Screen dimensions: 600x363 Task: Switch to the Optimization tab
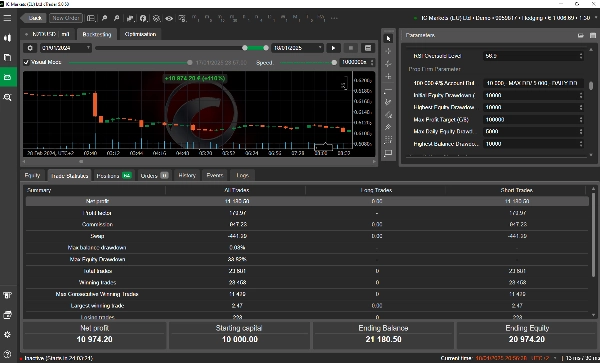coord(140,34)
